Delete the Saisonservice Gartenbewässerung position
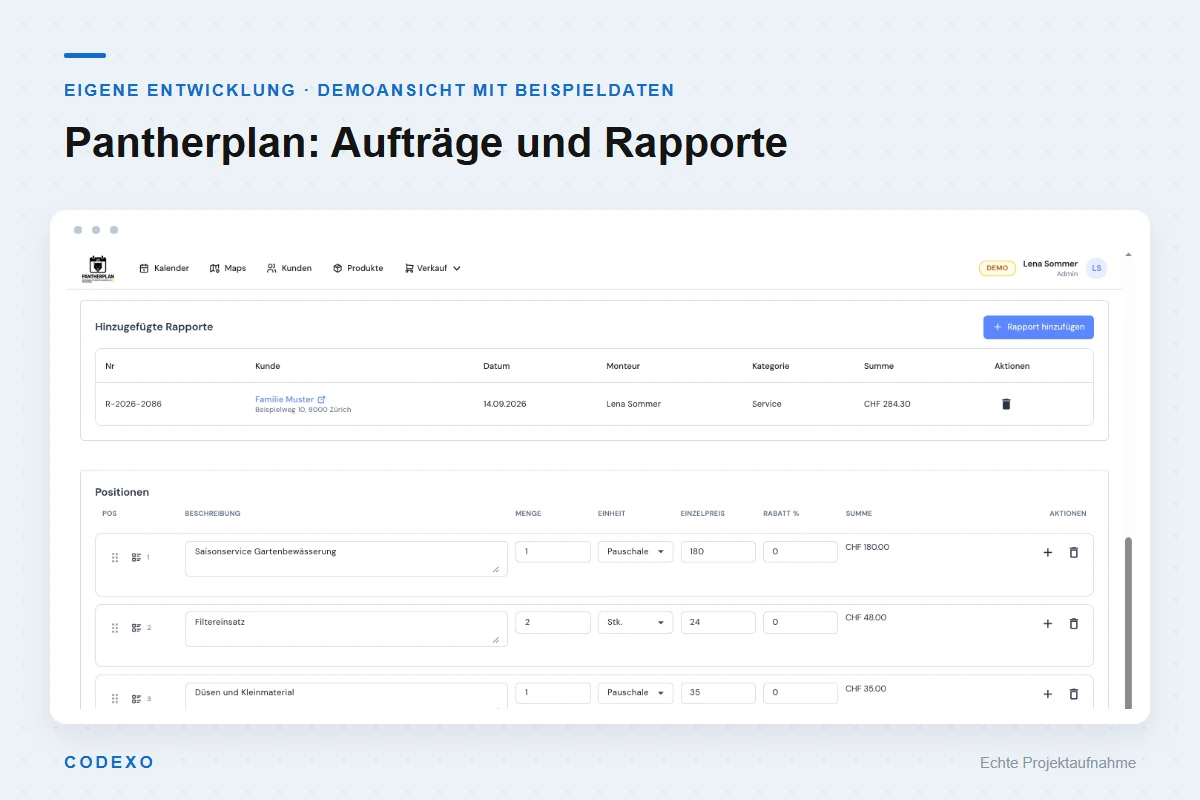This screenshot has height=800, width=1200. coord(1074,552)
